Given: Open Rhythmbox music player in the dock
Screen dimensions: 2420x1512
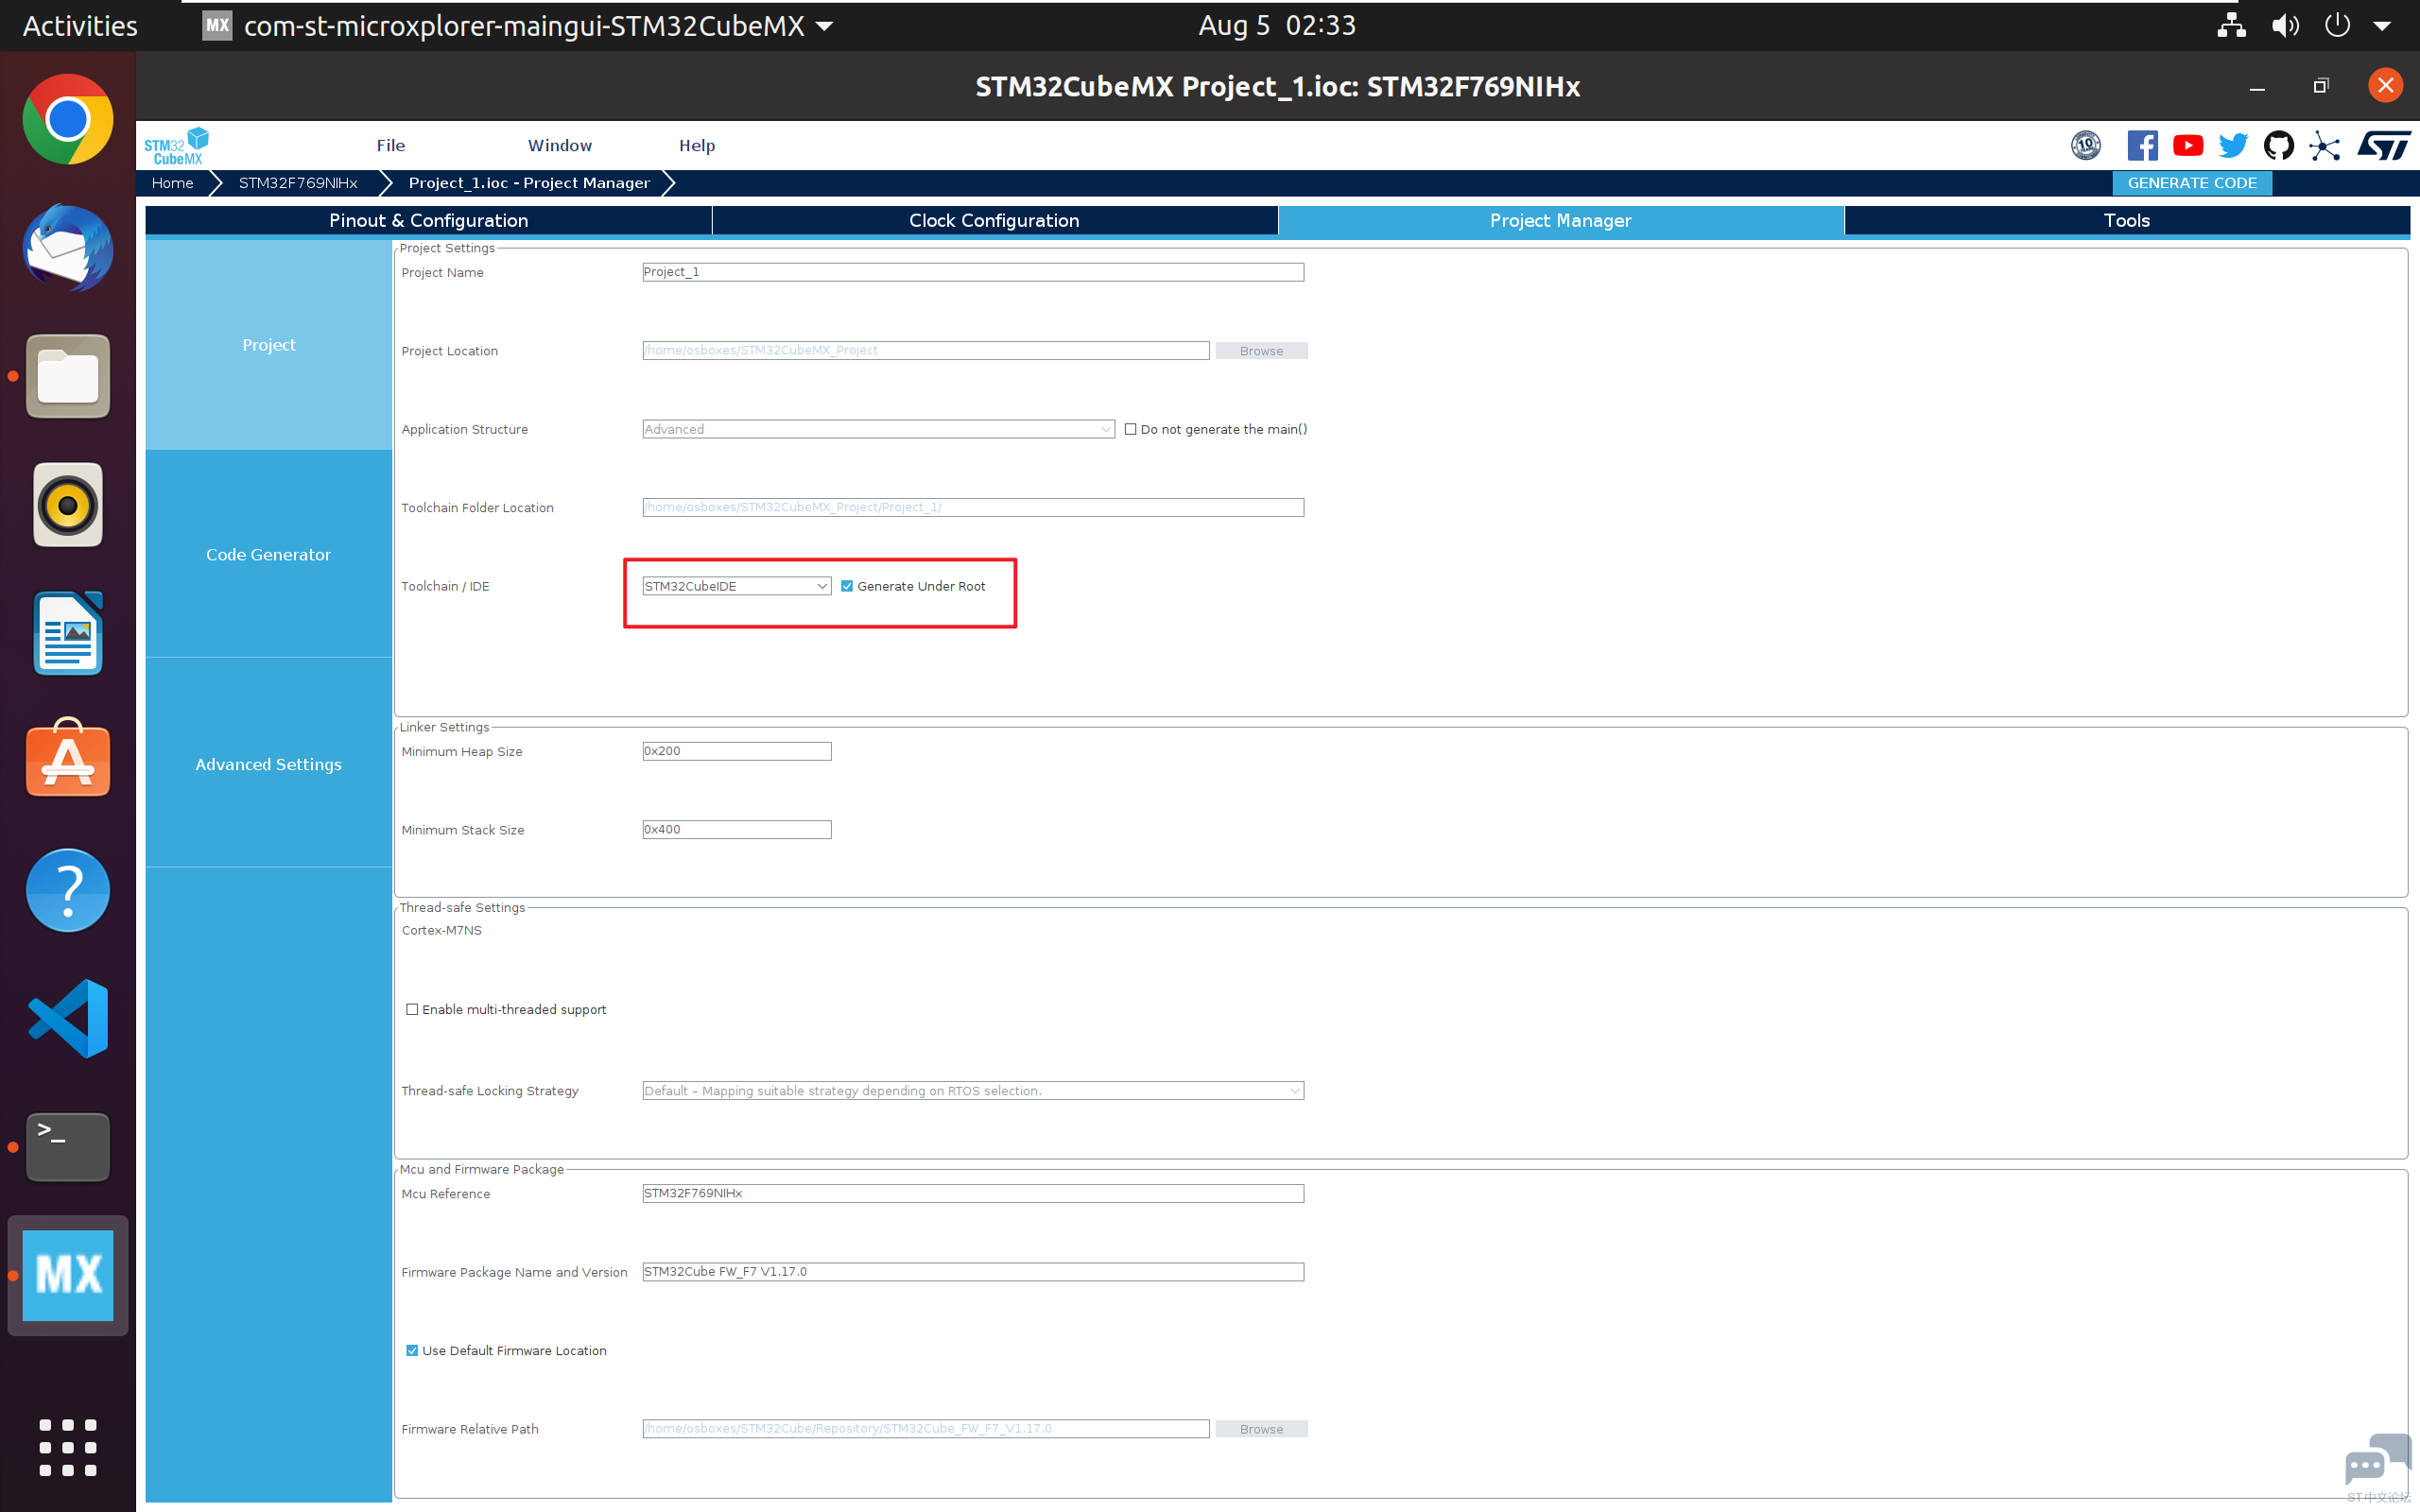Looking at the screenshot, I should (x=68, y=505).
